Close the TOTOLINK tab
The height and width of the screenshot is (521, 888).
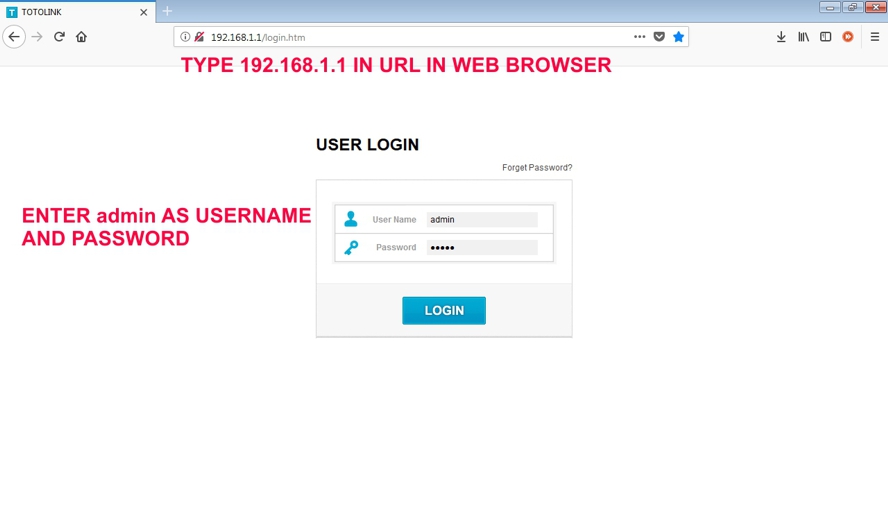[x=144, y=12]
